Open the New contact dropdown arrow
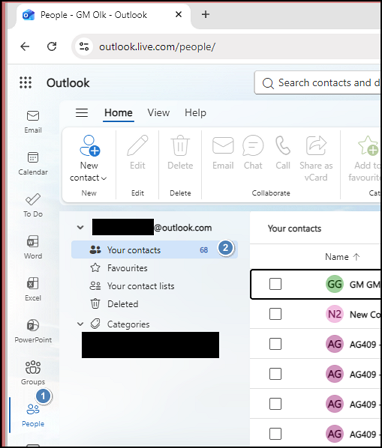 point(104,178)
